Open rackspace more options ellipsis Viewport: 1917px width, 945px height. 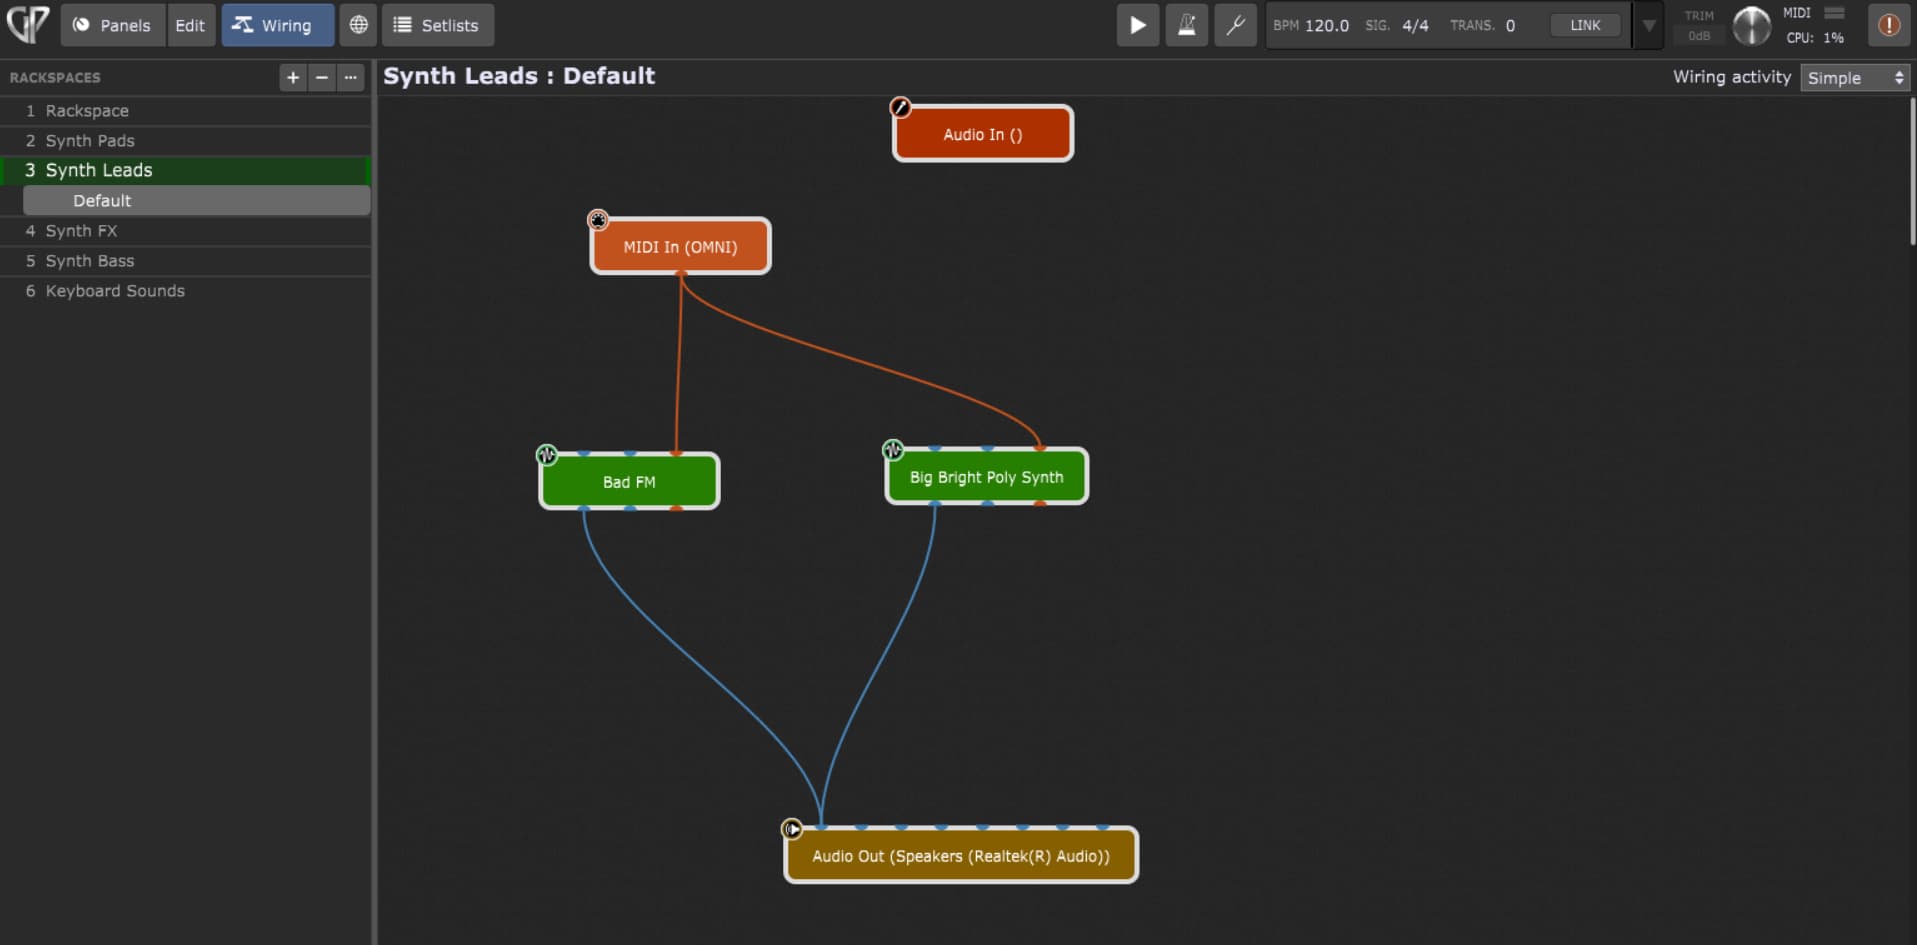click(350, 77)
